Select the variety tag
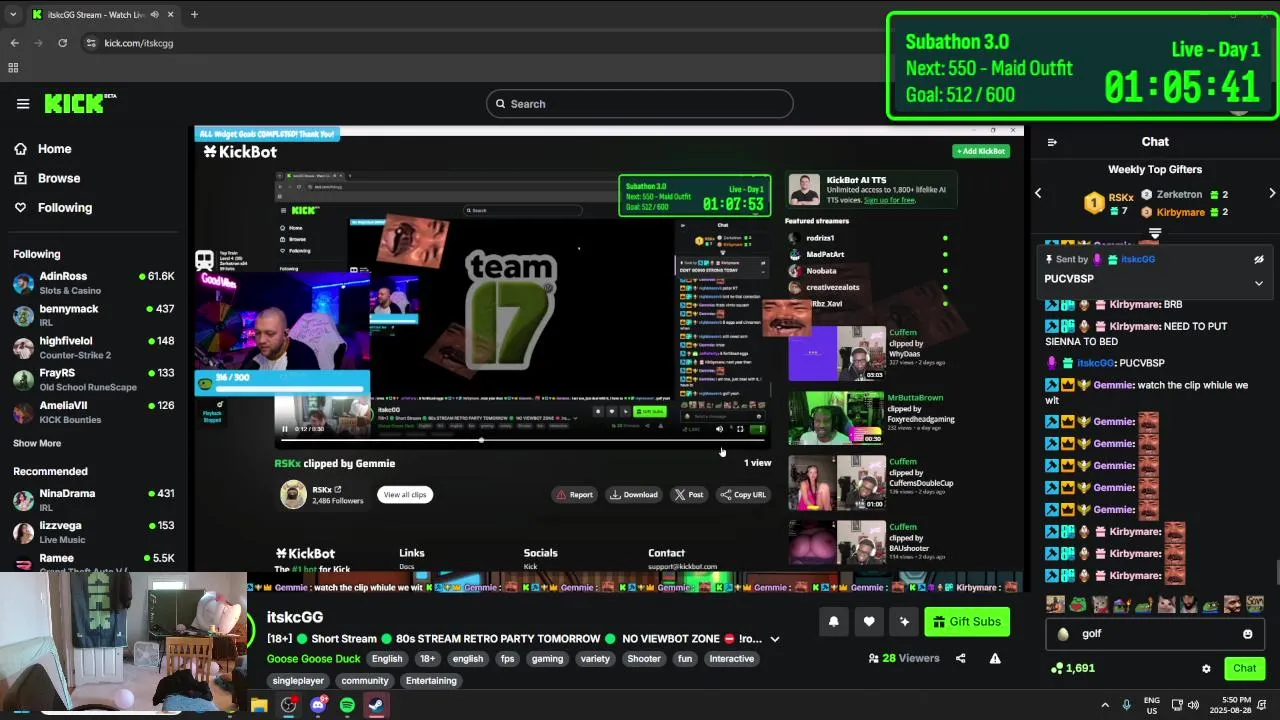Image resolution: width=1280 pixels, height=720 pixels. coord(595,659)
